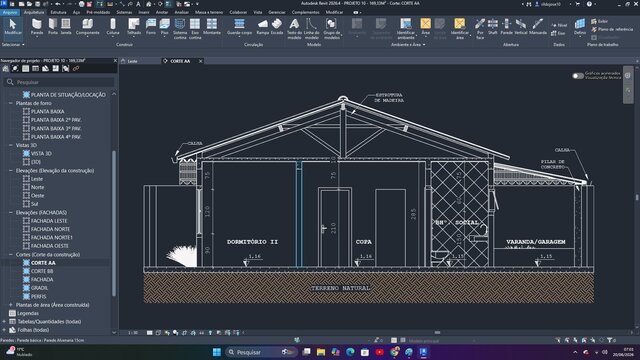The height and width of the screenshot is (360, 640).
Task: Select the Escada stair tool
Action: (x=277, y=27)
